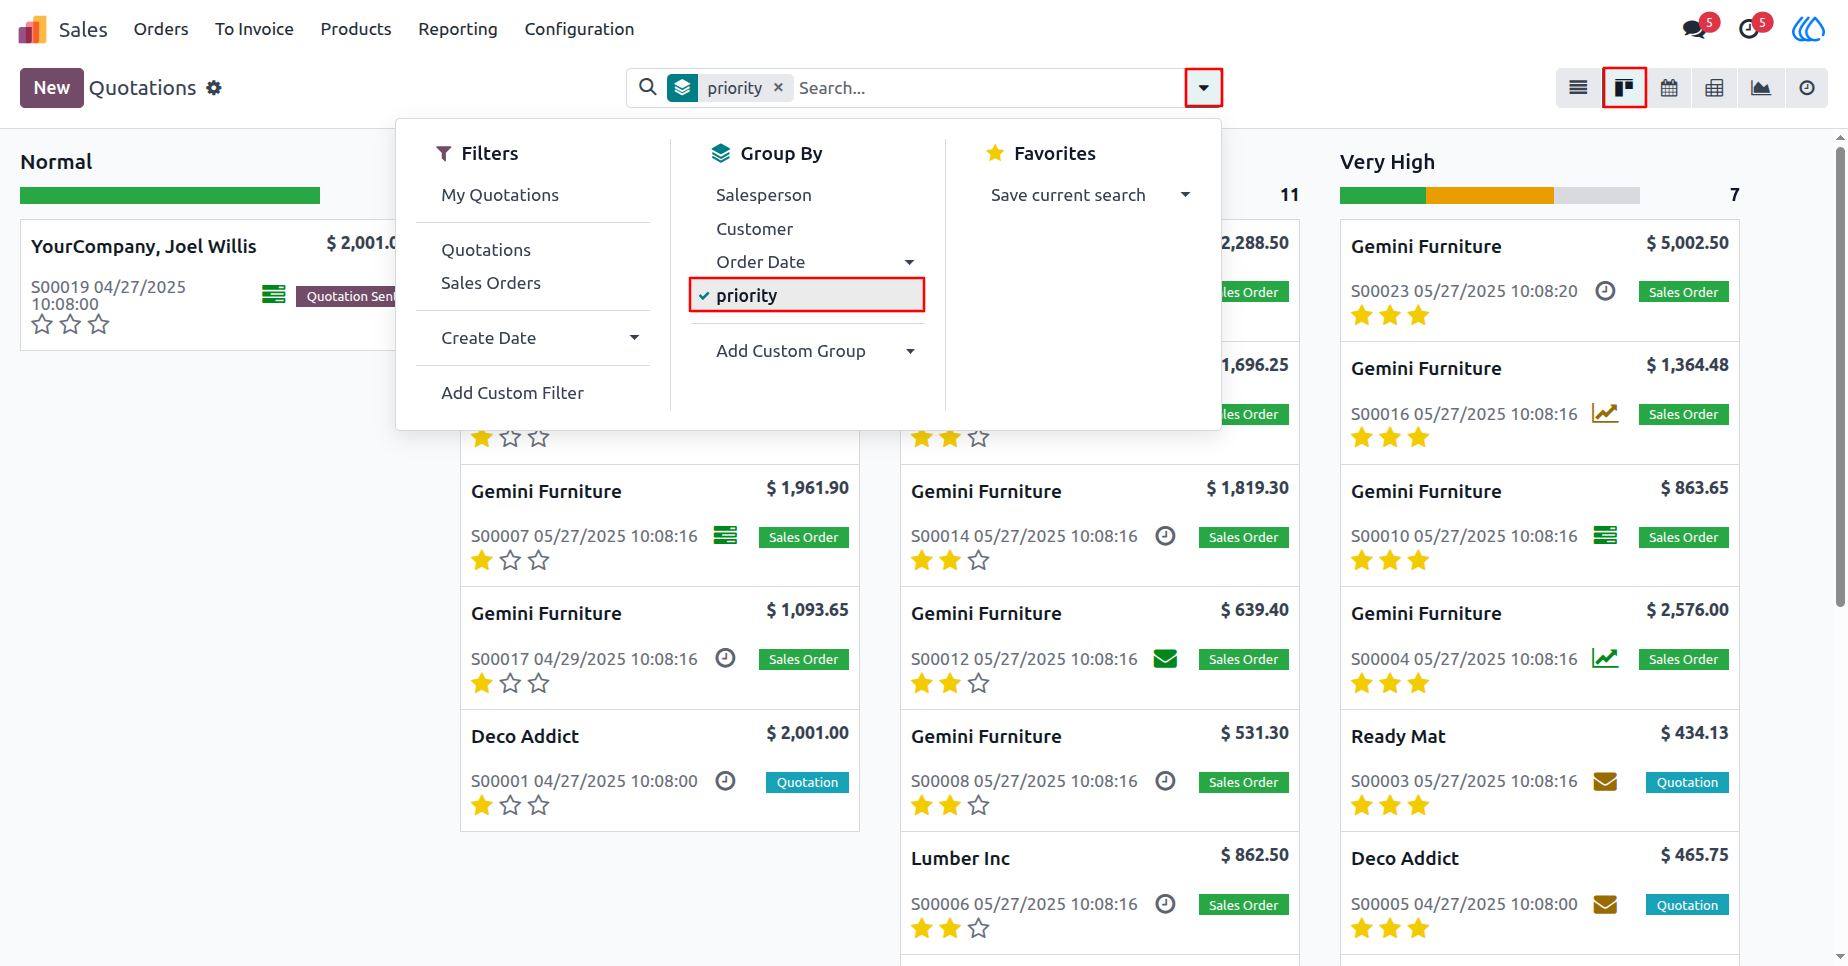Click the clock activity icon on S00023
The width and height of the screenshot is (1848, 966).
pyautogui.click(x=1605, y=291)
